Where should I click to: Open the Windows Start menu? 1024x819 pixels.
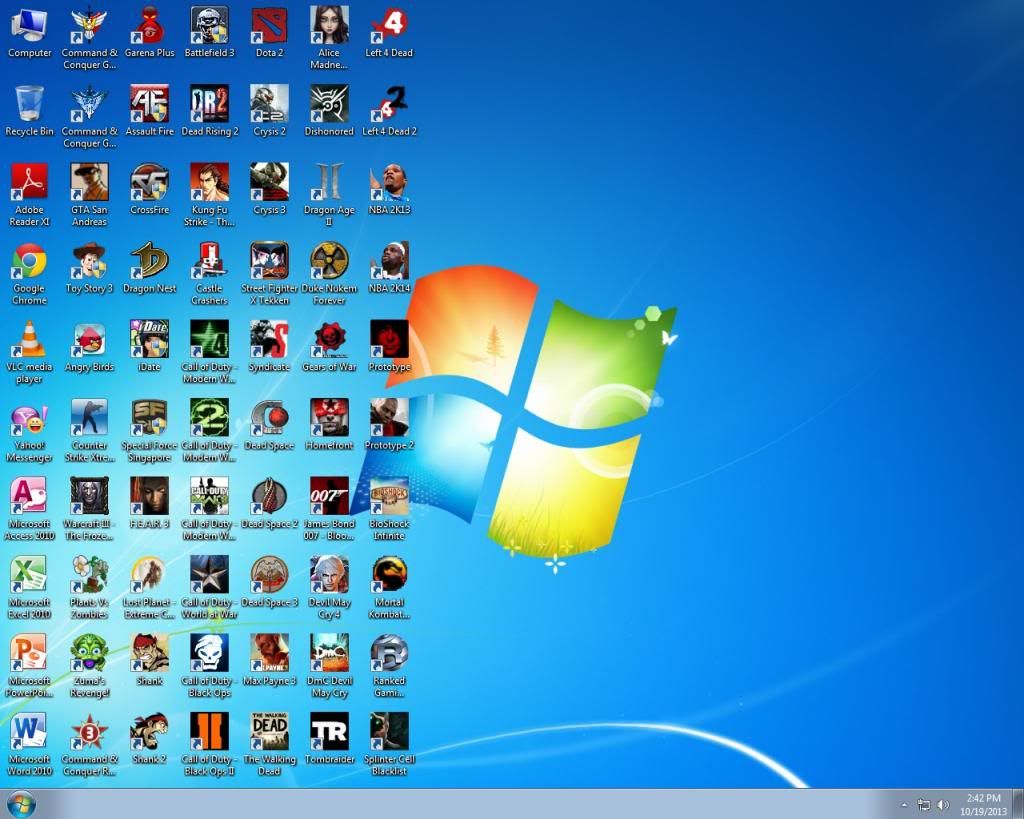21,804
